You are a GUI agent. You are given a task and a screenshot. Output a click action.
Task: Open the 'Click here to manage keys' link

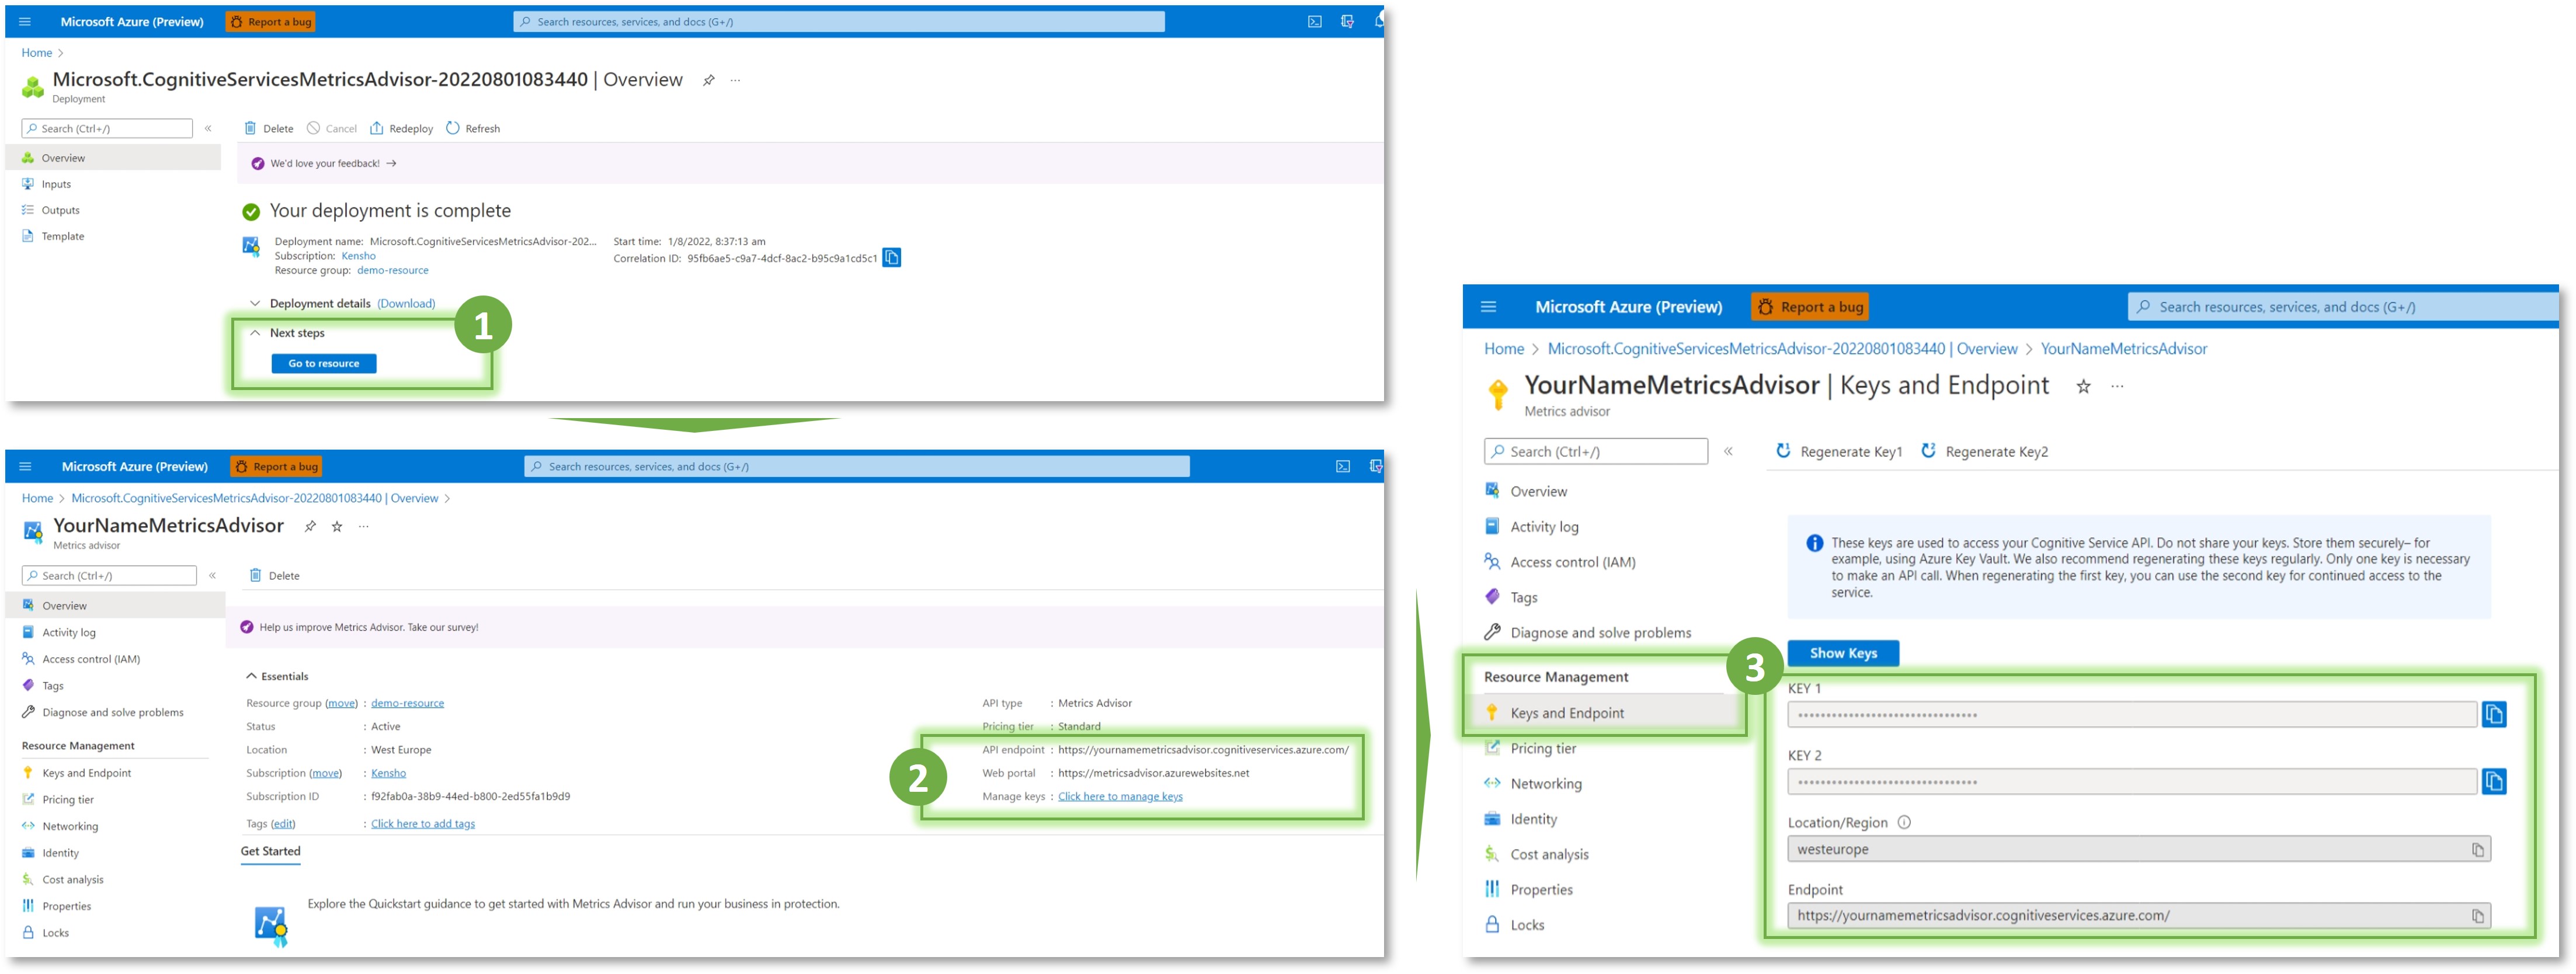[x=1119, y=796]
